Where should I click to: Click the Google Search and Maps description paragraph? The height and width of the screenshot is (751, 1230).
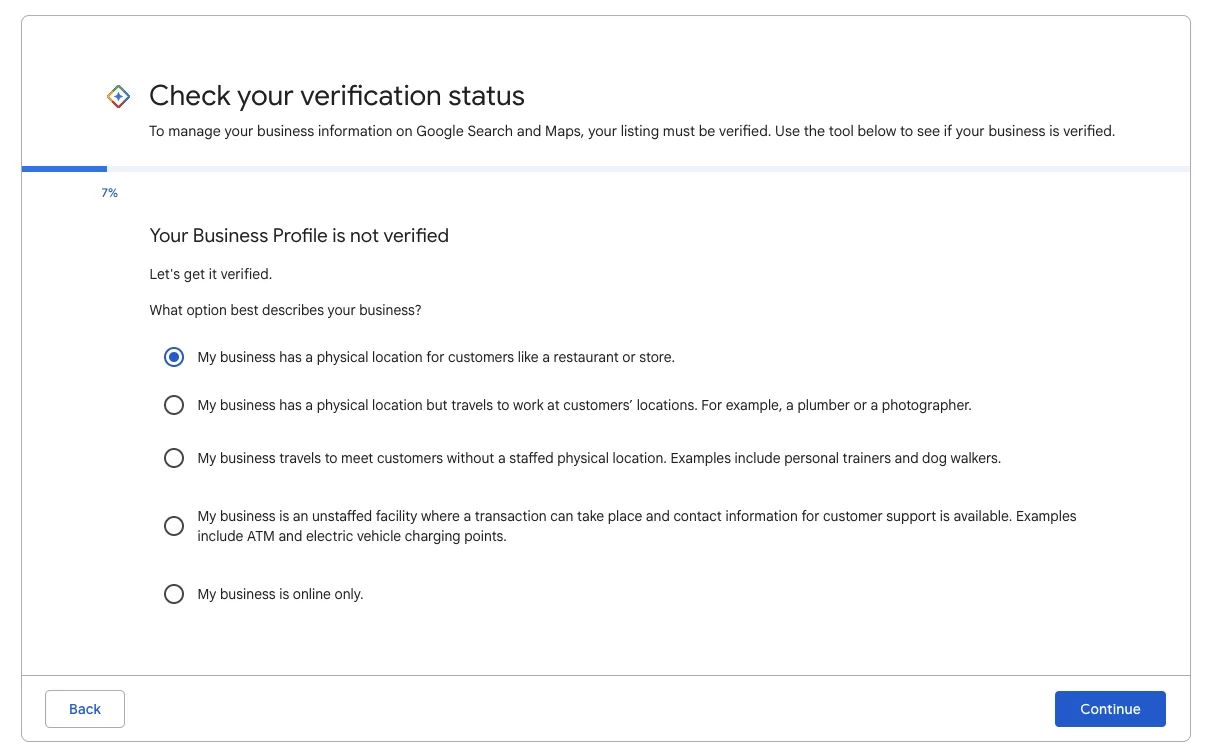click(x=631, y=131)
